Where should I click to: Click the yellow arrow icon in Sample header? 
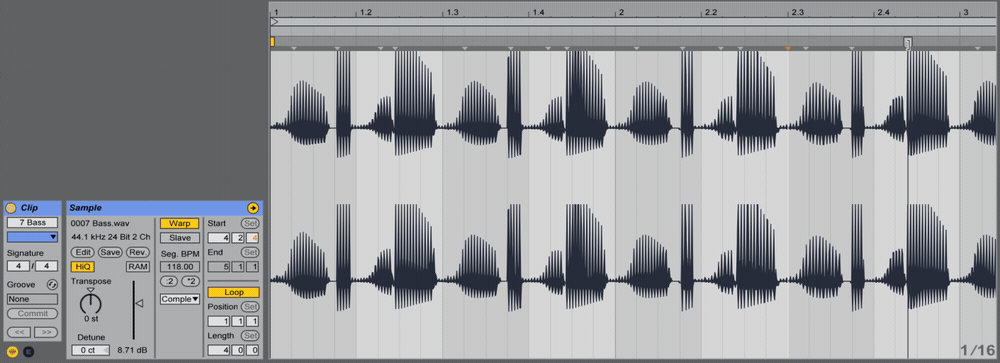coord(253,208)
